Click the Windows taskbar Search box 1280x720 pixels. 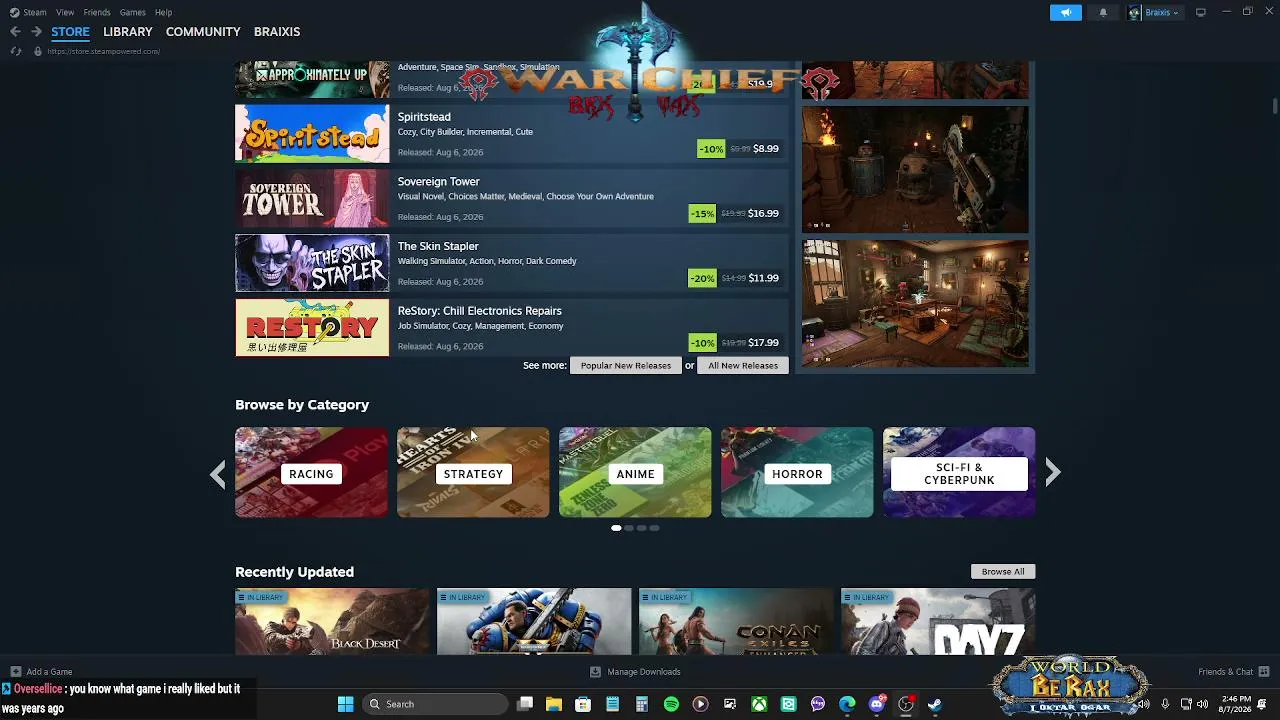[435, 704]
